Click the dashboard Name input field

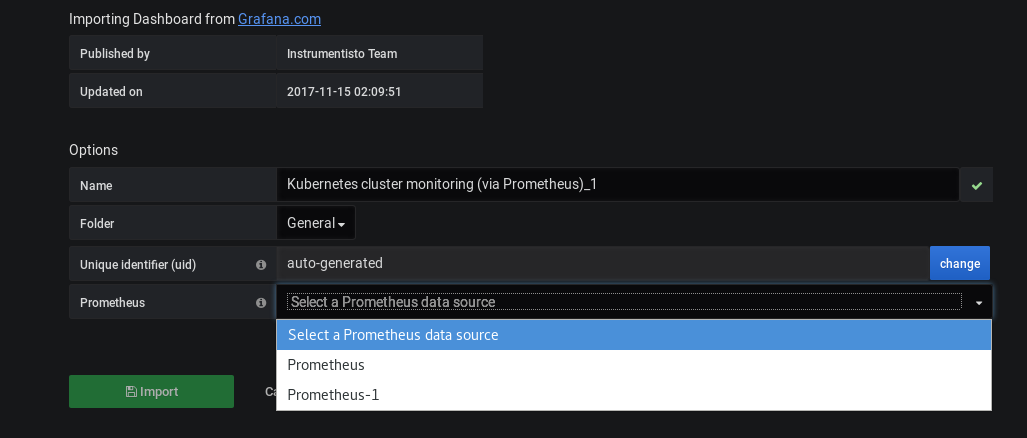616,184
